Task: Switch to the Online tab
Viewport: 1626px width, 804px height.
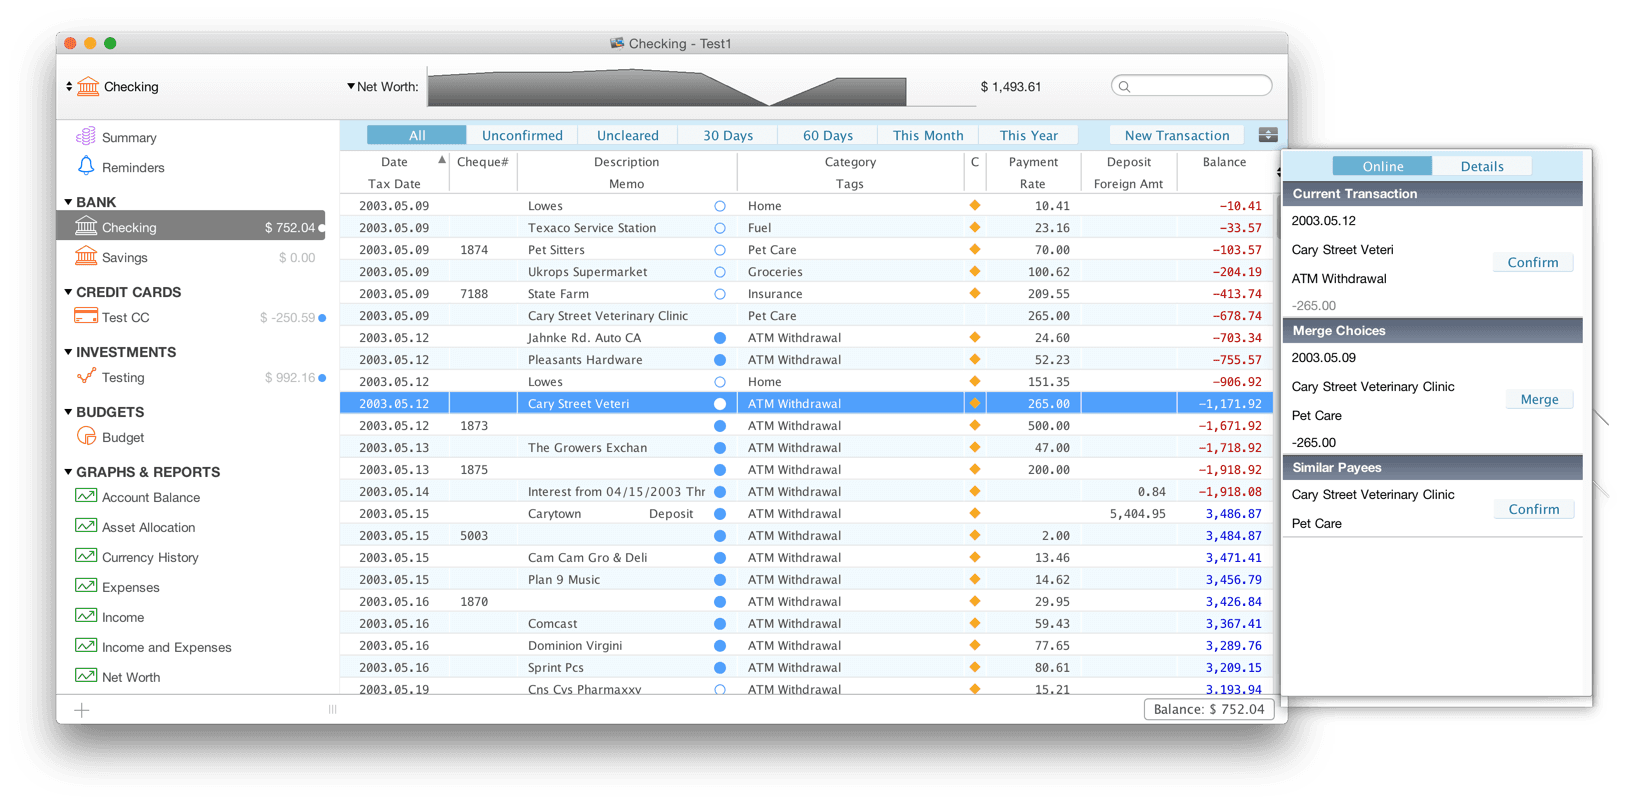Action: click(x=1383, y=166)
